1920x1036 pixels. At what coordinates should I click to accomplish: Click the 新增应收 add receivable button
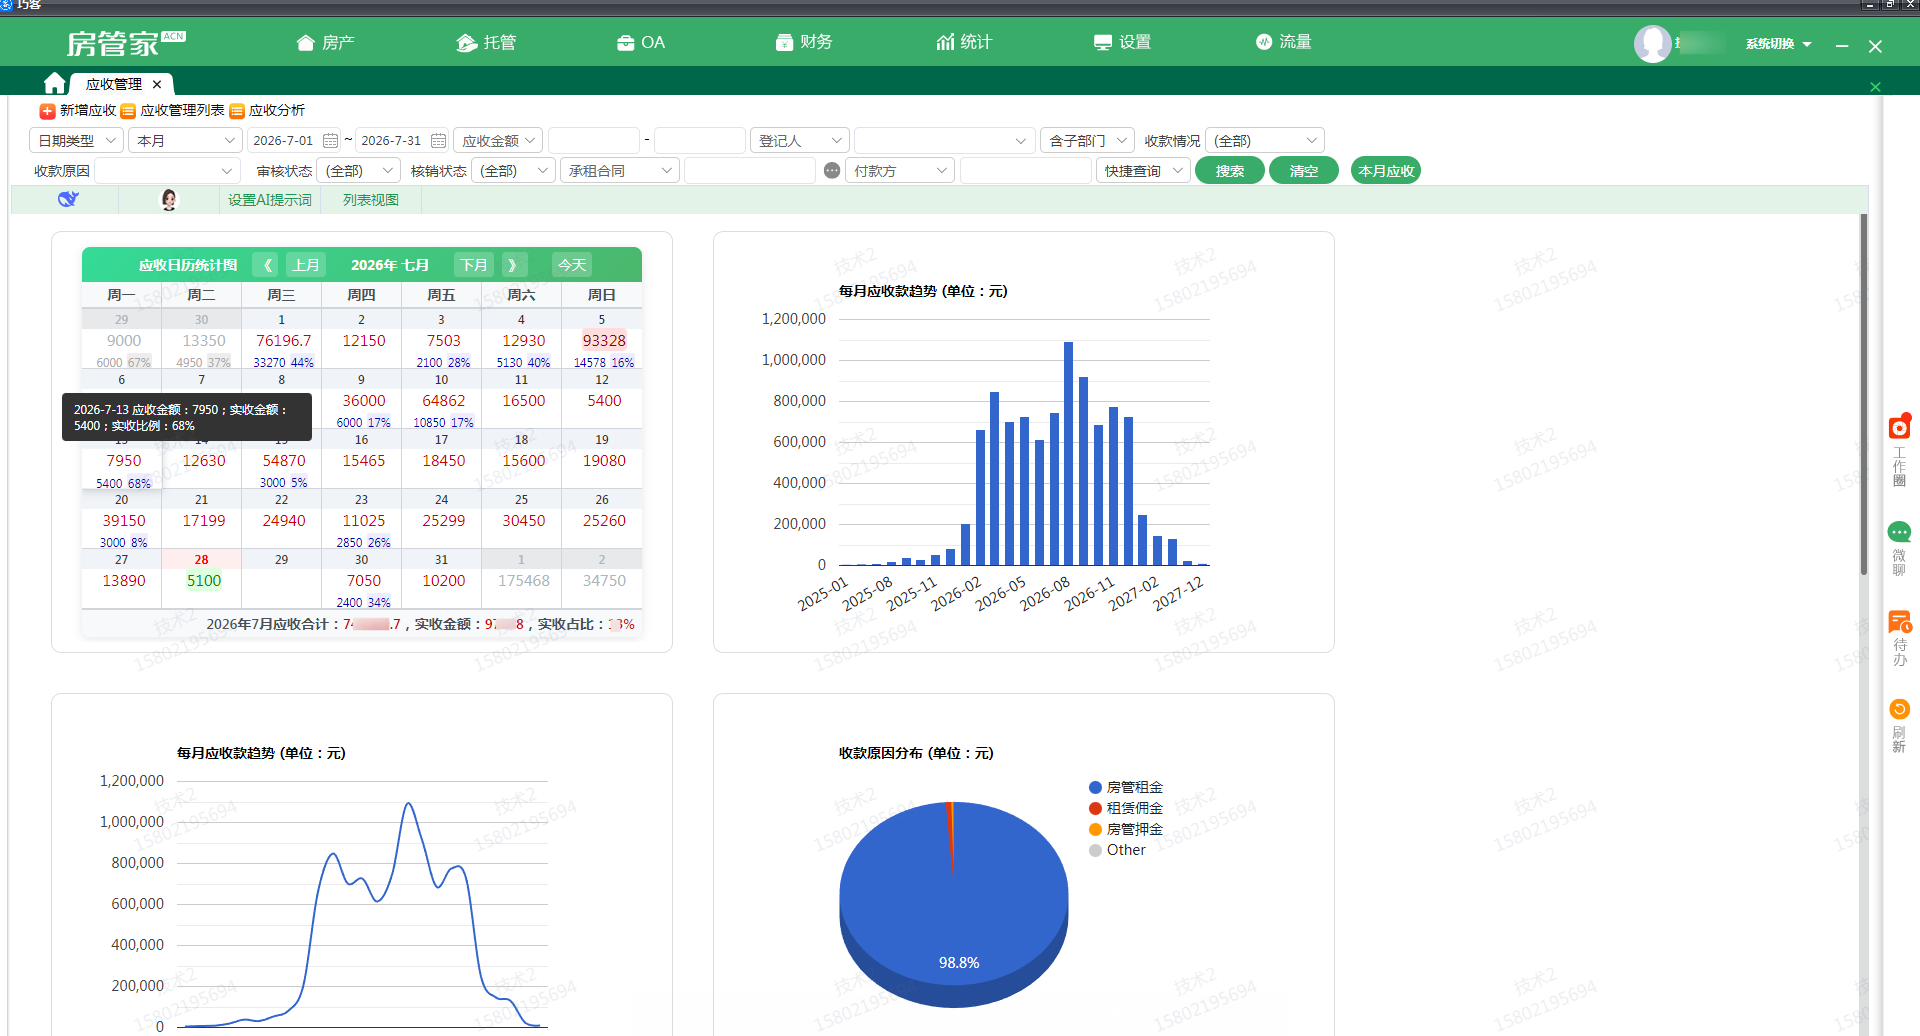click(x=78, y=111)
